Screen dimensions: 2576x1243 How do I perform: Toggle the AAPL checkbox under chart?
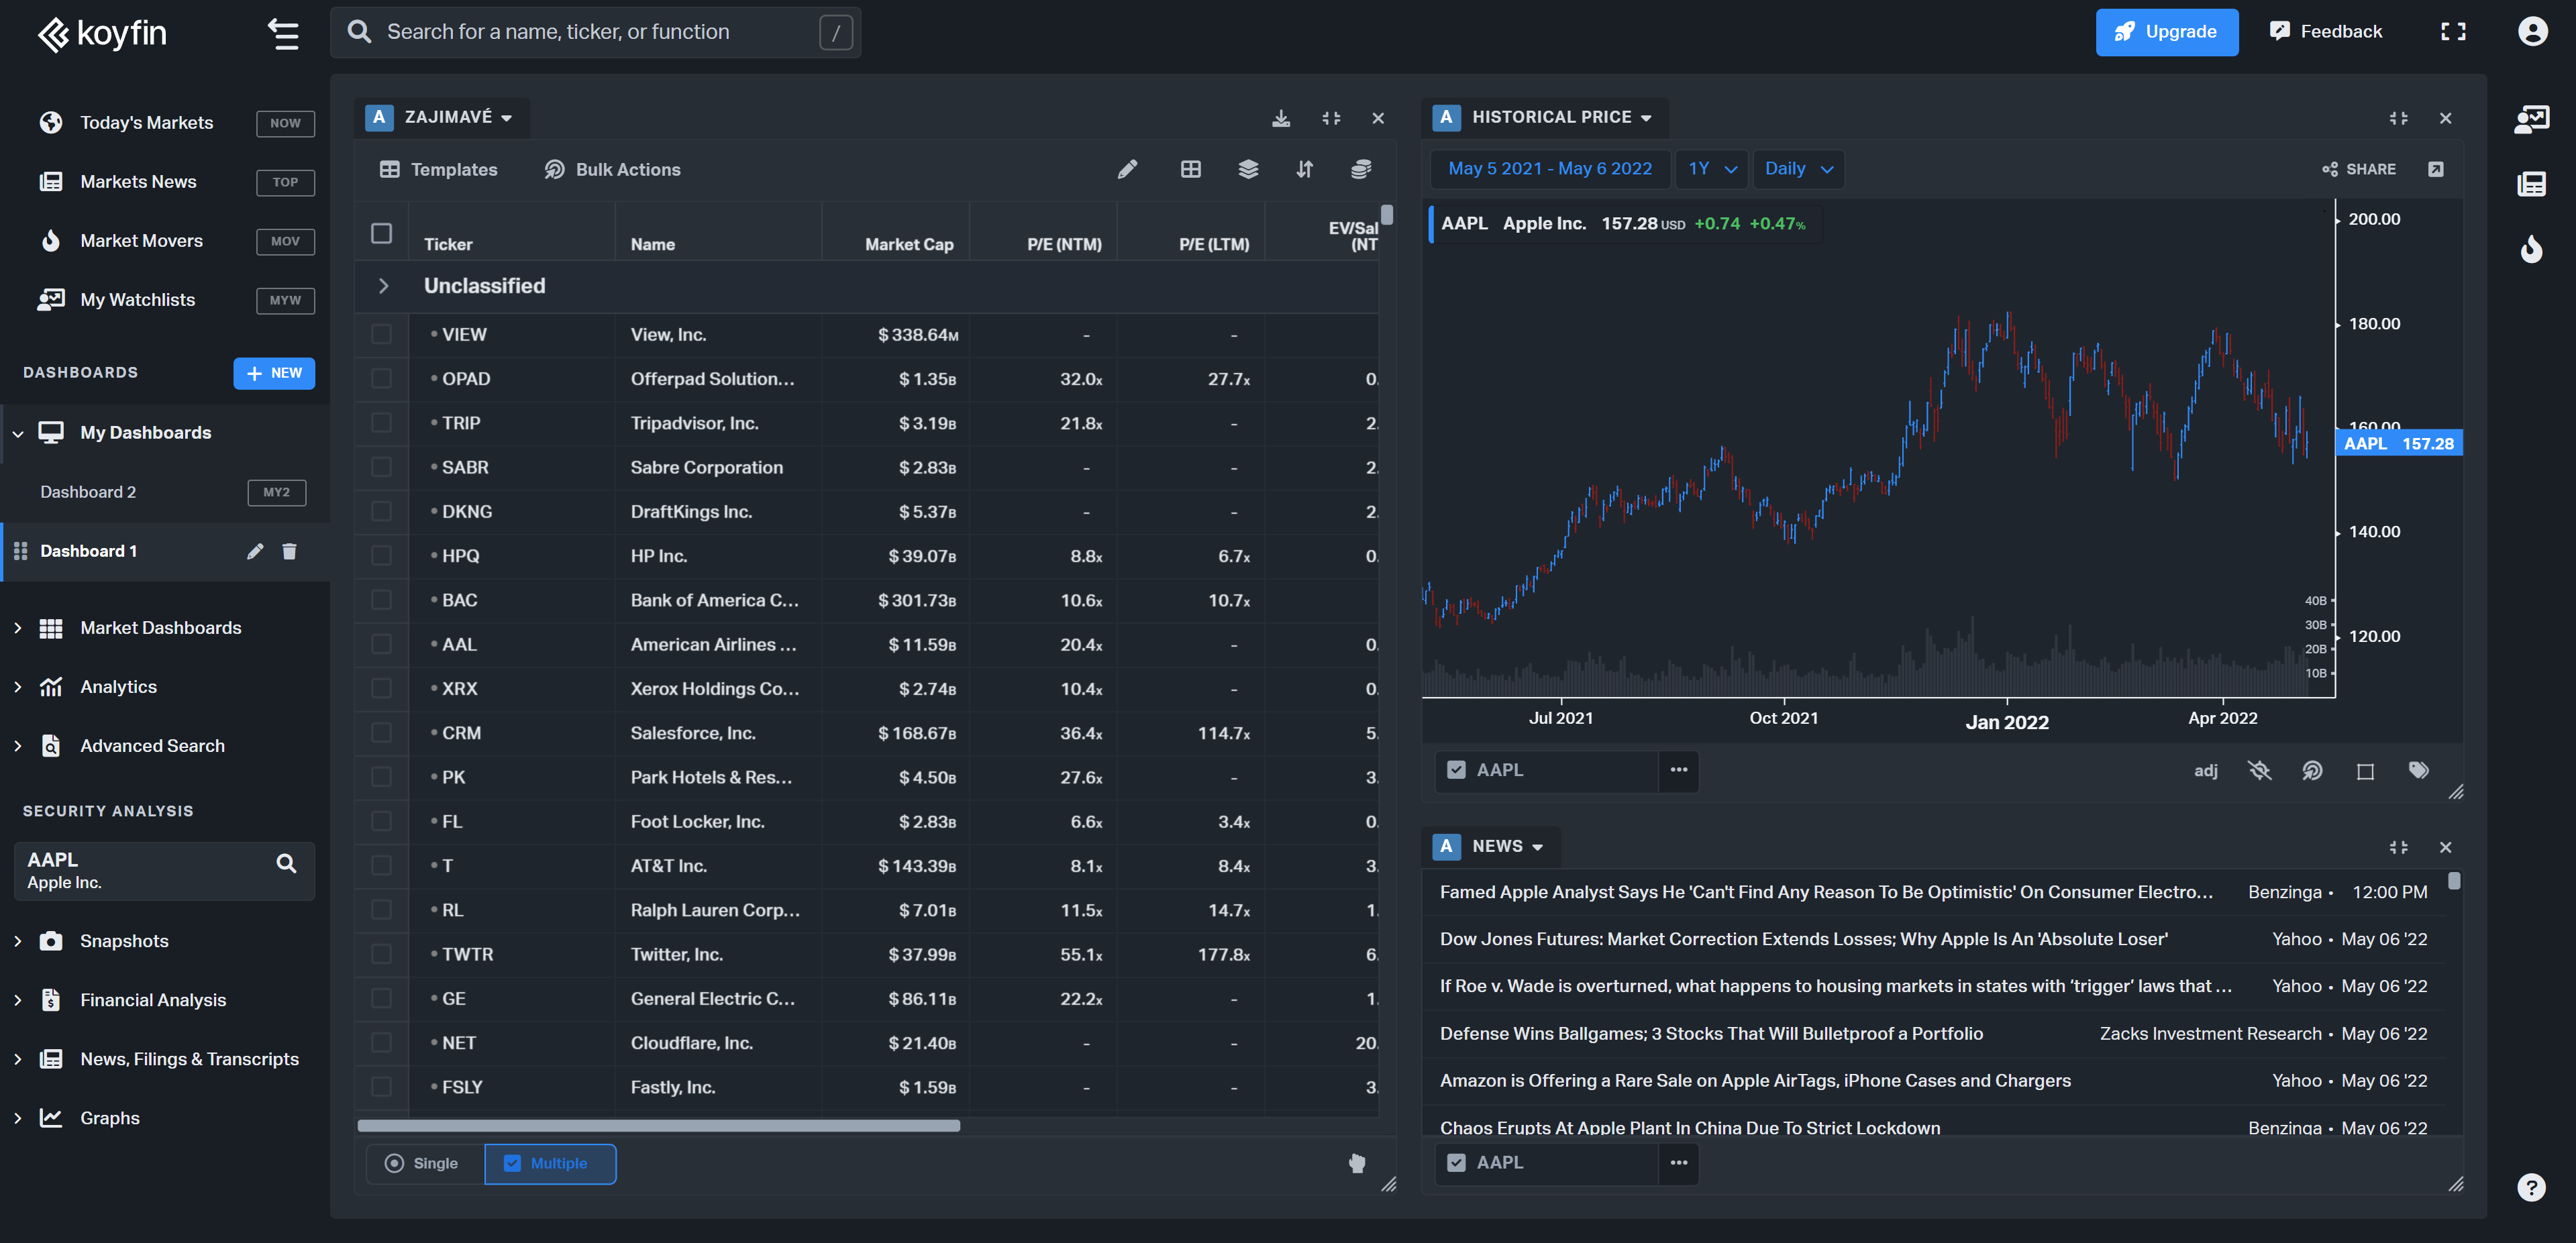click(1456, 770)
